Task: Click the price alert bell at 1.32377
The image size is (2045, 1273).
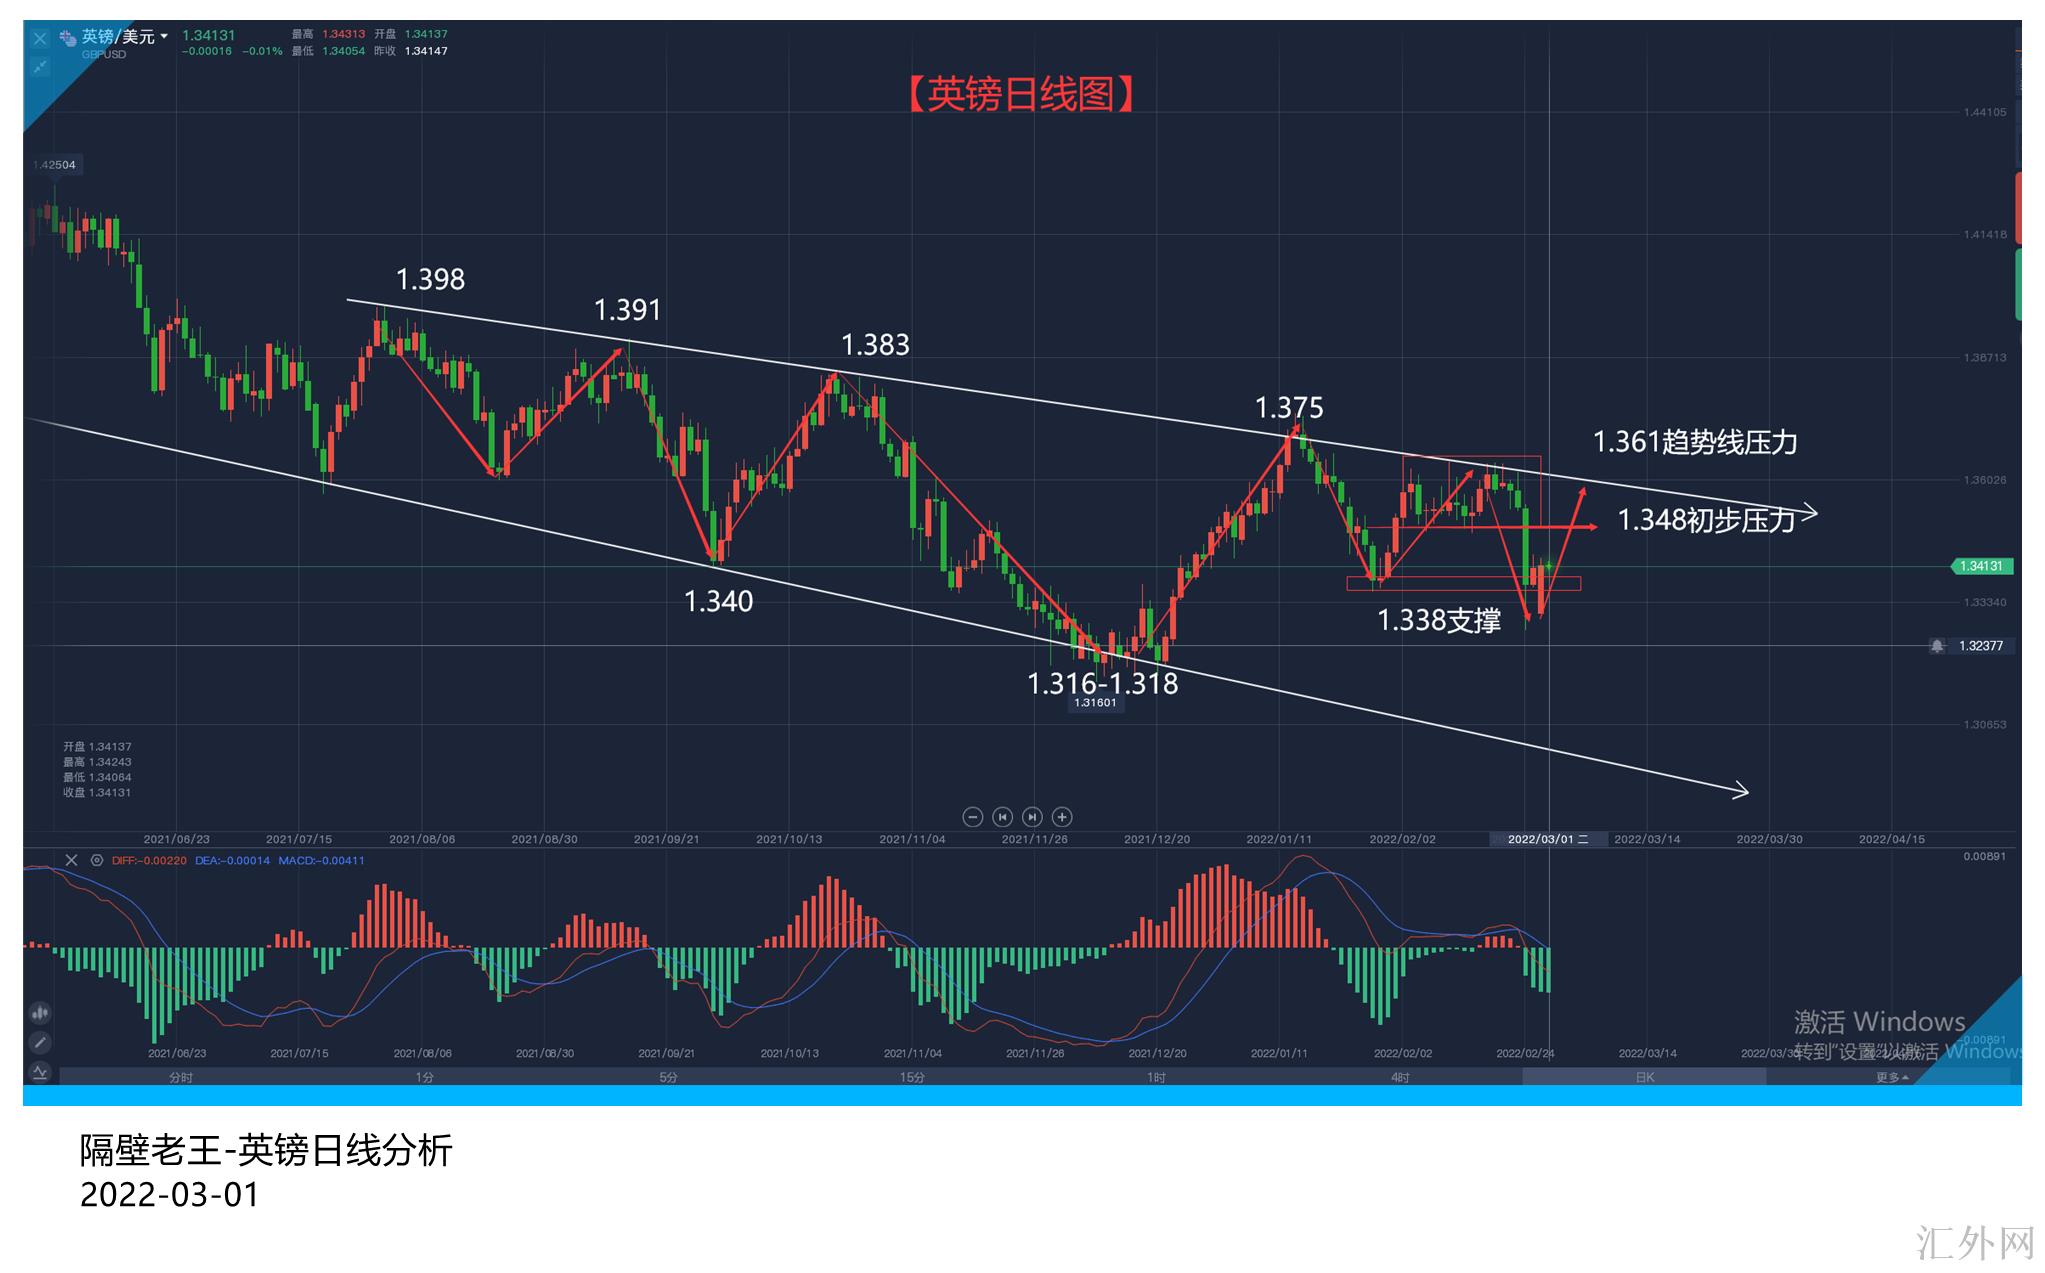Action: (1937, 646)
